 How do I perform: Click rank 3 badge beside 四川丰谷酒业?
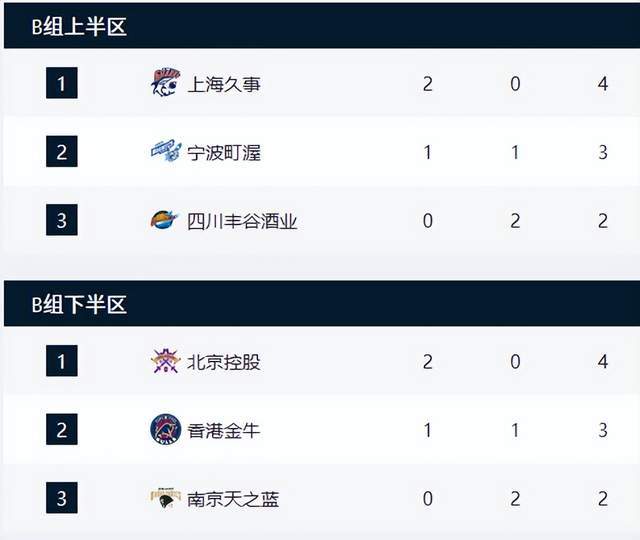[x=61, y=220]
